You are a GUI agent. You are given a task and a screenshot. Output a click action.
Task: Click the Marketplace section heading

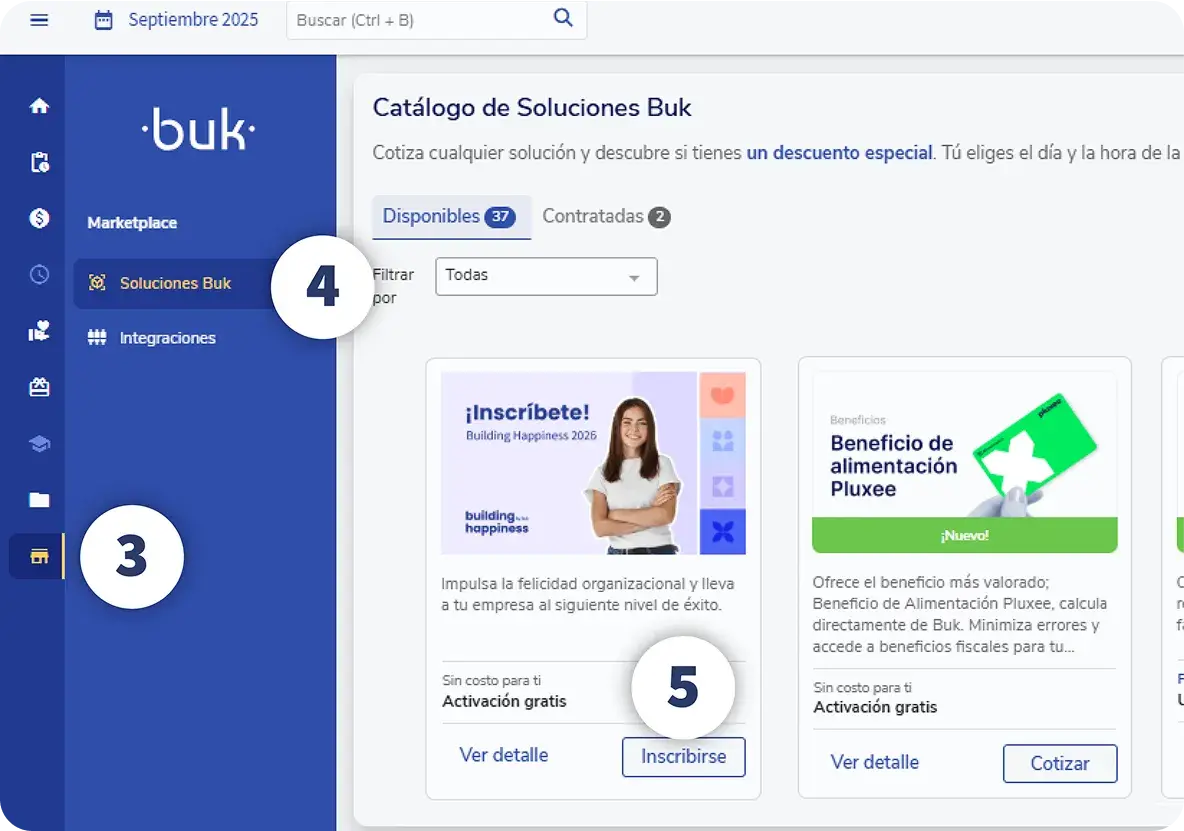click(132, 223)
